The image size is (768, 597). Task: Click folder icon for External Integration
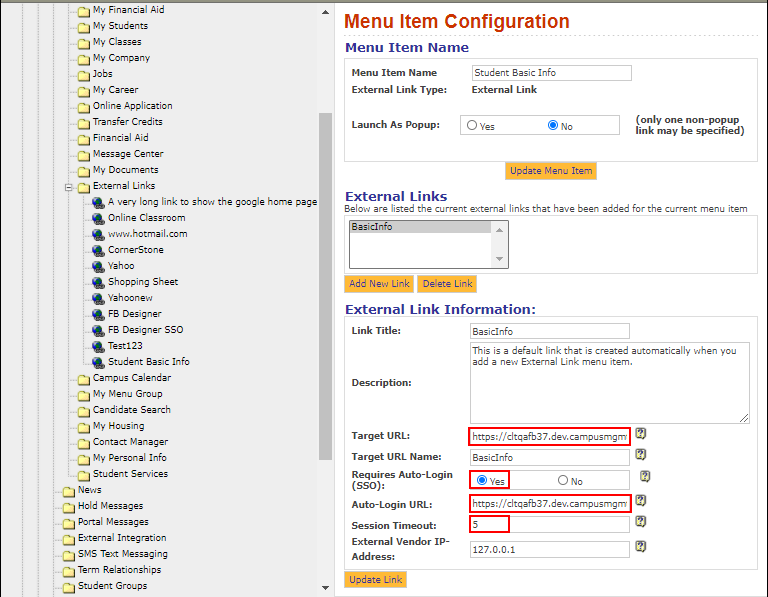pos(69,539)
